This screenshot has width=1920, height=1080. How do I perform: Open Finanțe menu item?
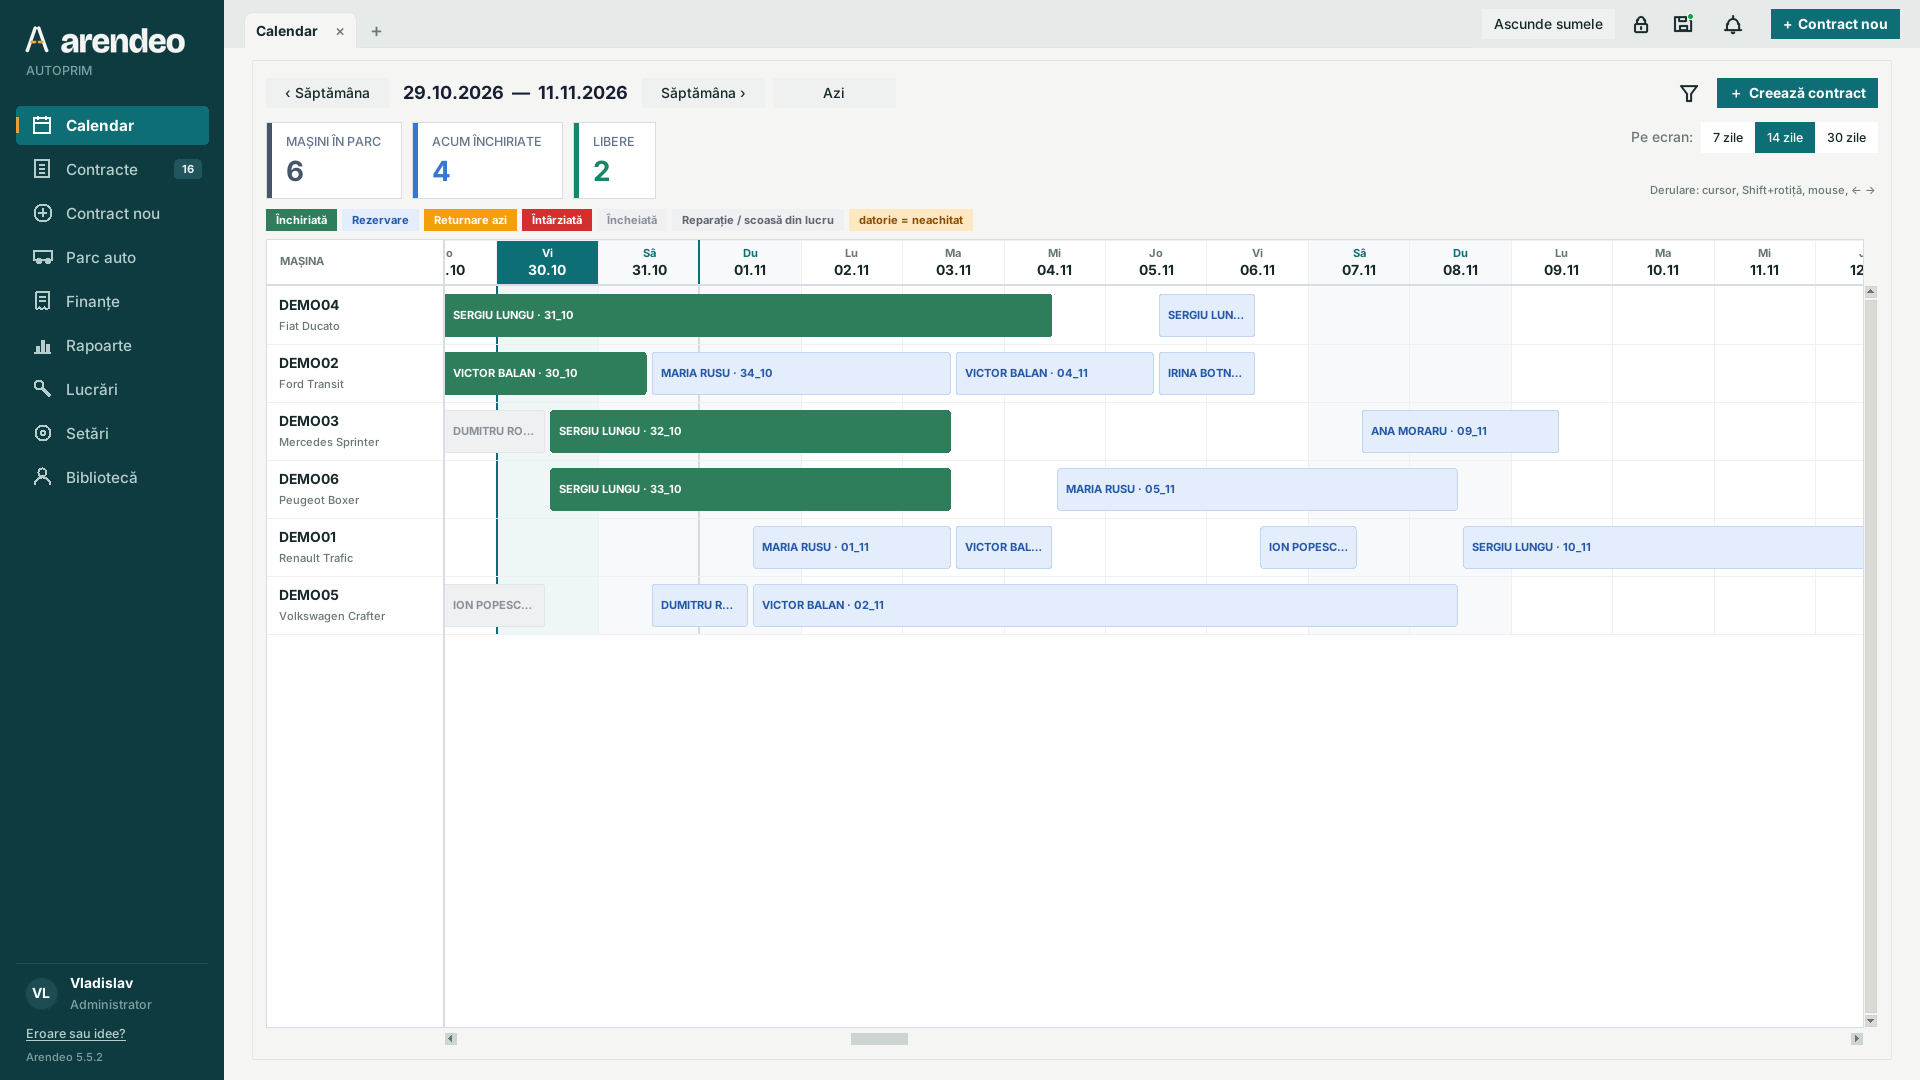click(112, 301)
